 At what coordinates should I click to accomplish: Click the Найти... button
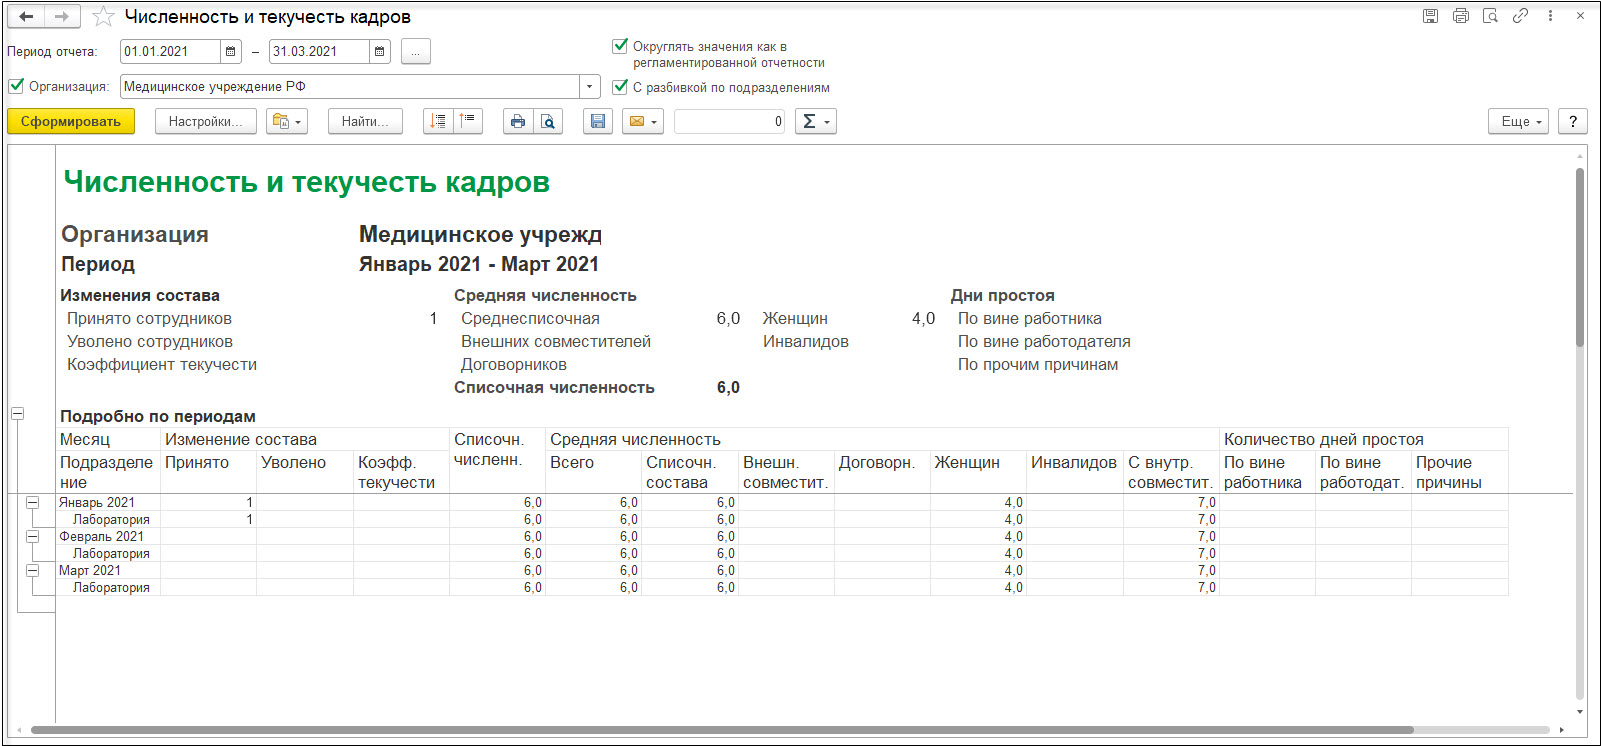(x=365, y=121)
